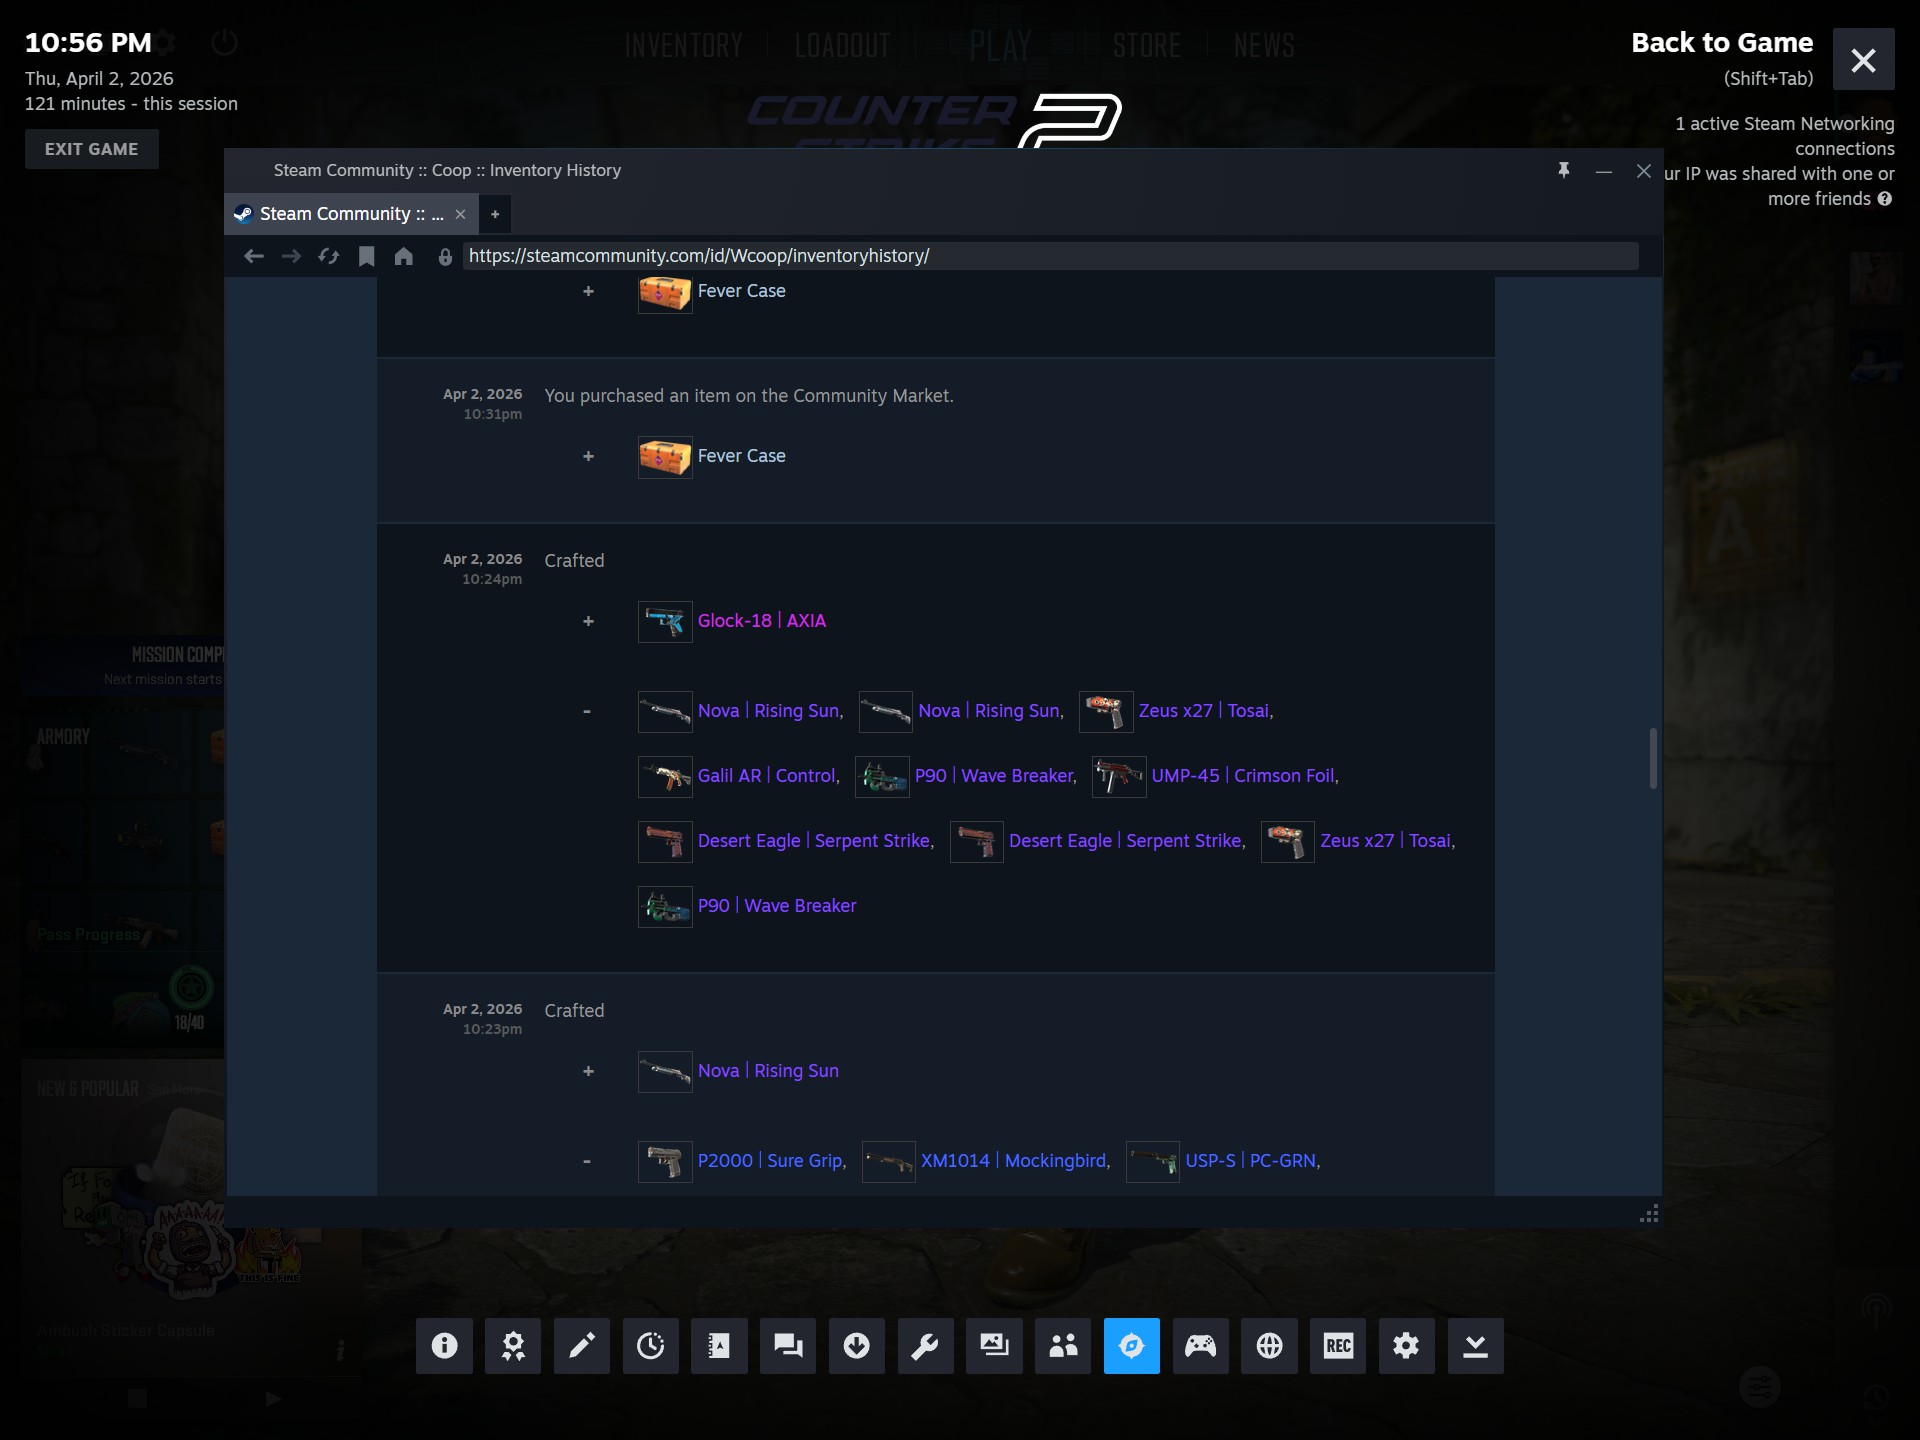
Task: Click the UMP-45 | Crimson Foil link
Action: click(x=1244, y=776)
